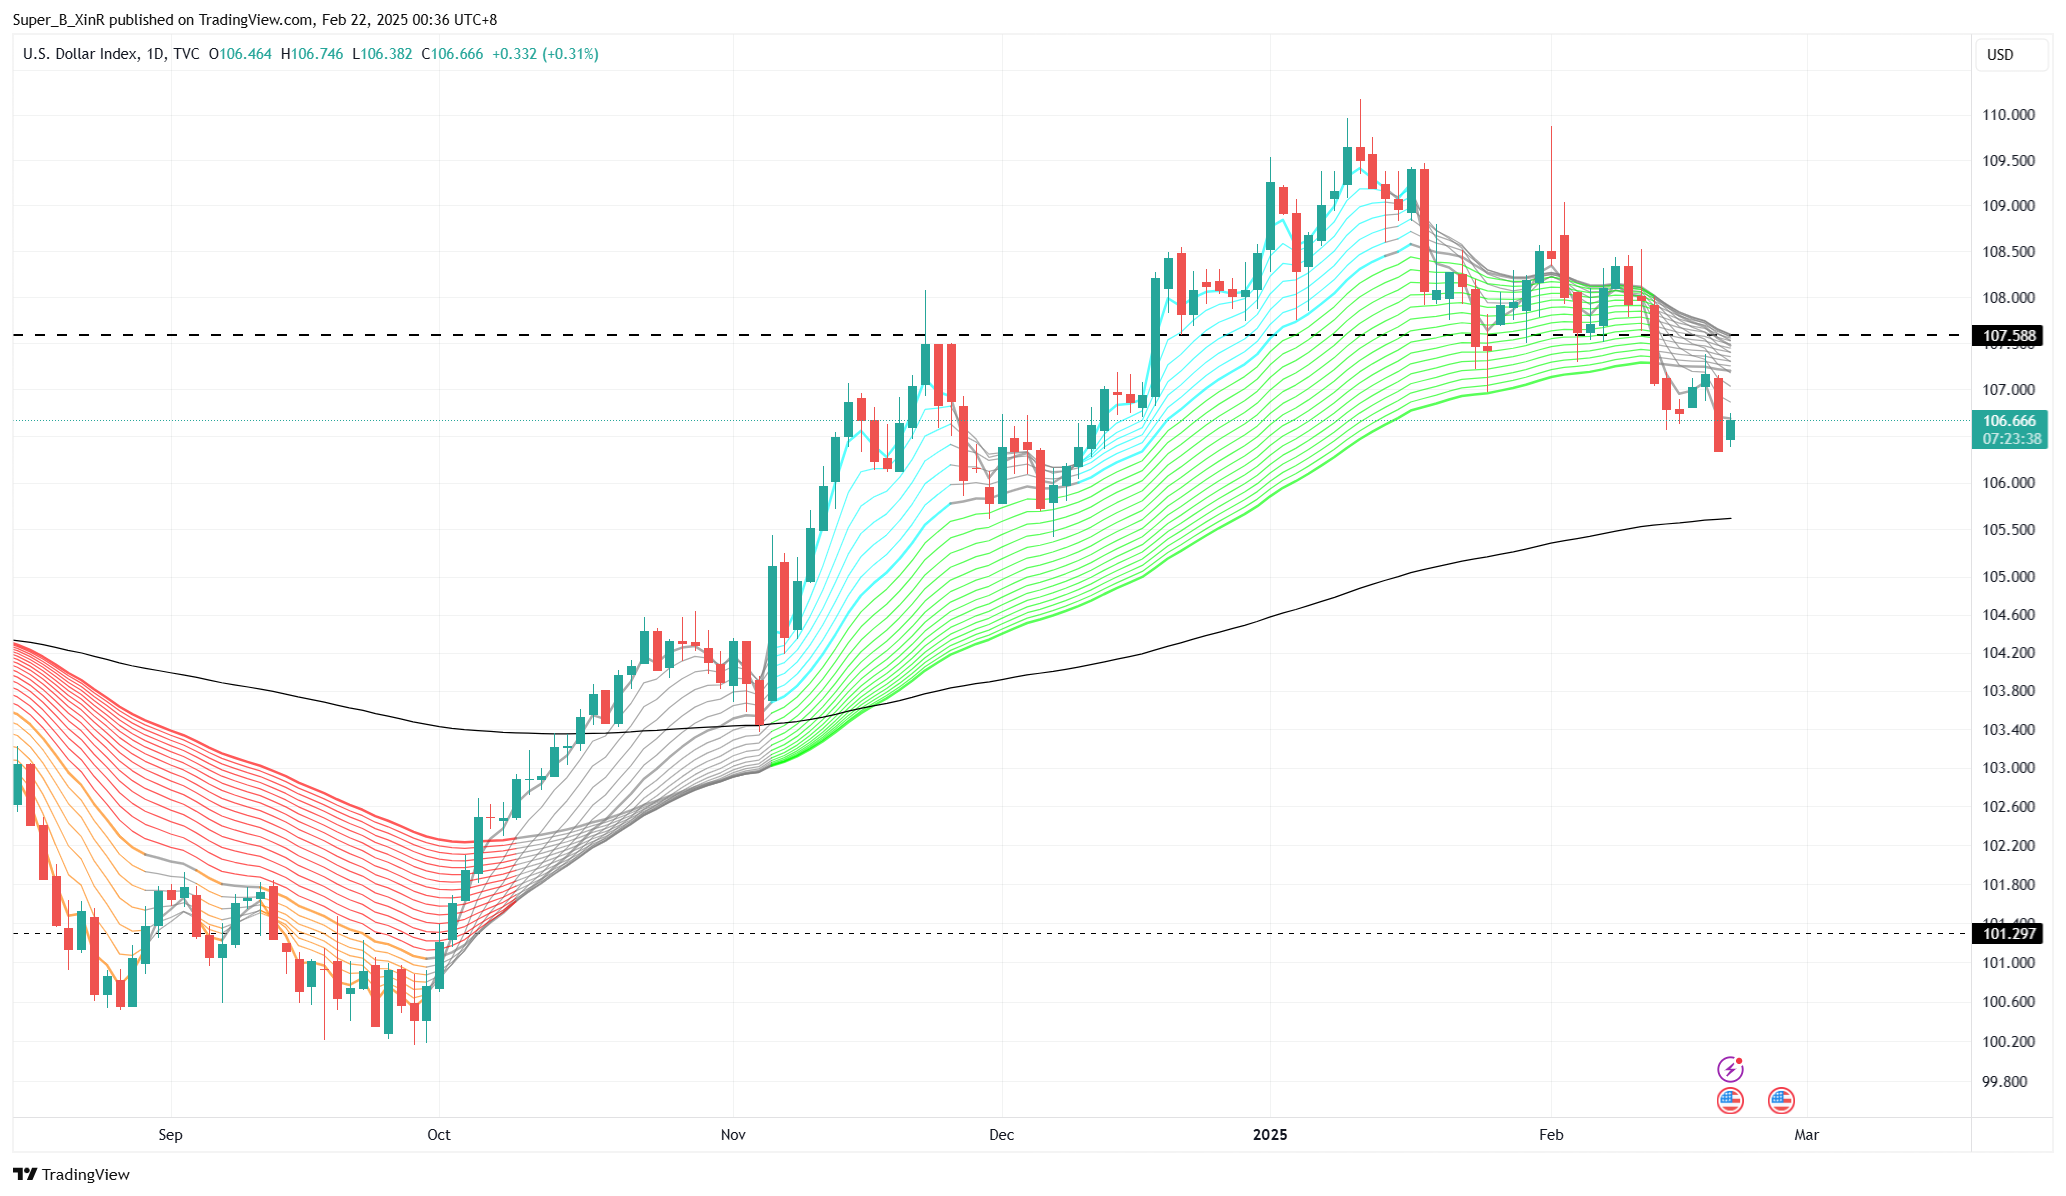Click the 104.200 price axis label
2066x1196 pixels.
2008,653
